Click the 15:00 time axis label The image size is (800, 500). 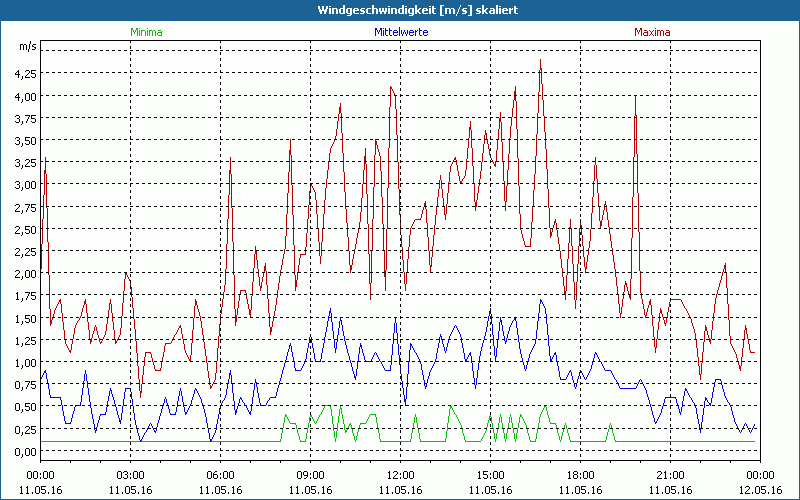491,475
